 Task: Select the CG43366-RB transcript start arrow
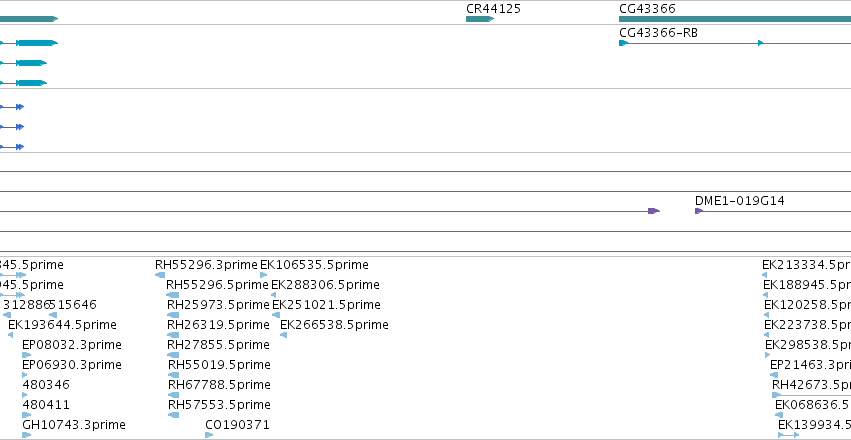click(x=624, y=43)
